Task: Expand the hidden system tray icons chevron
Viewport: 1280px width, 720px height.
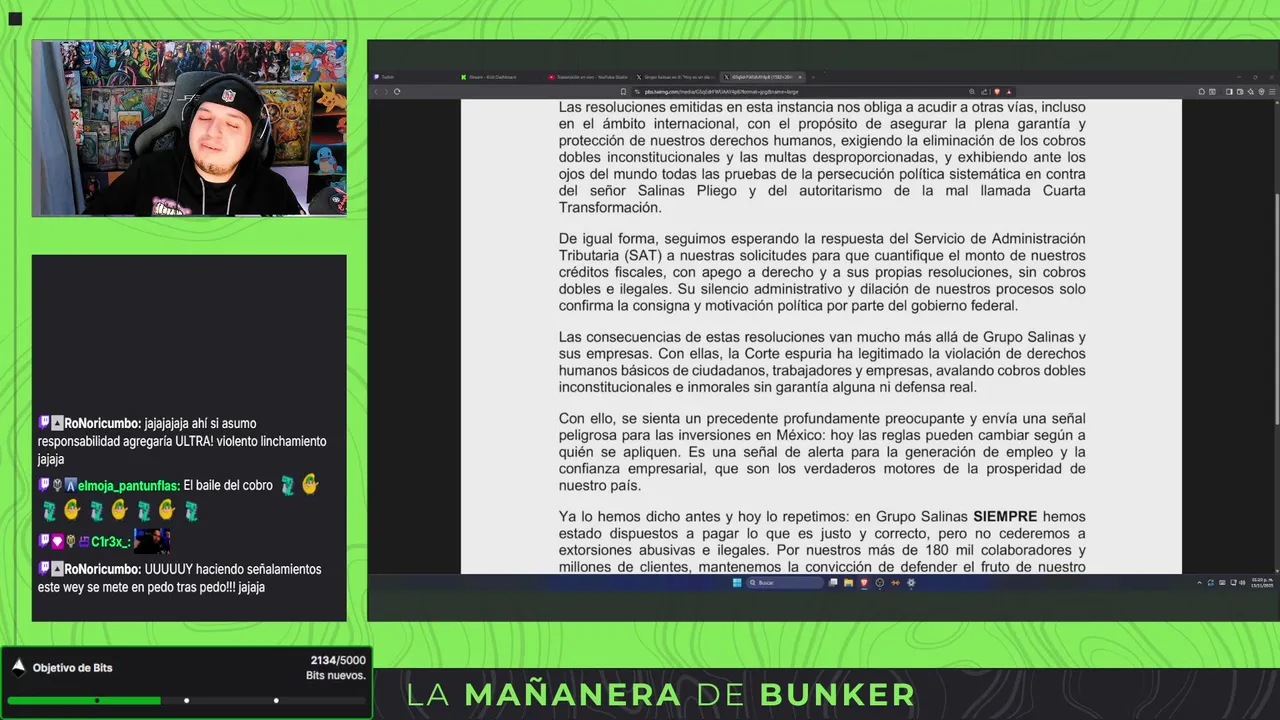Action: coord(1199,582)
